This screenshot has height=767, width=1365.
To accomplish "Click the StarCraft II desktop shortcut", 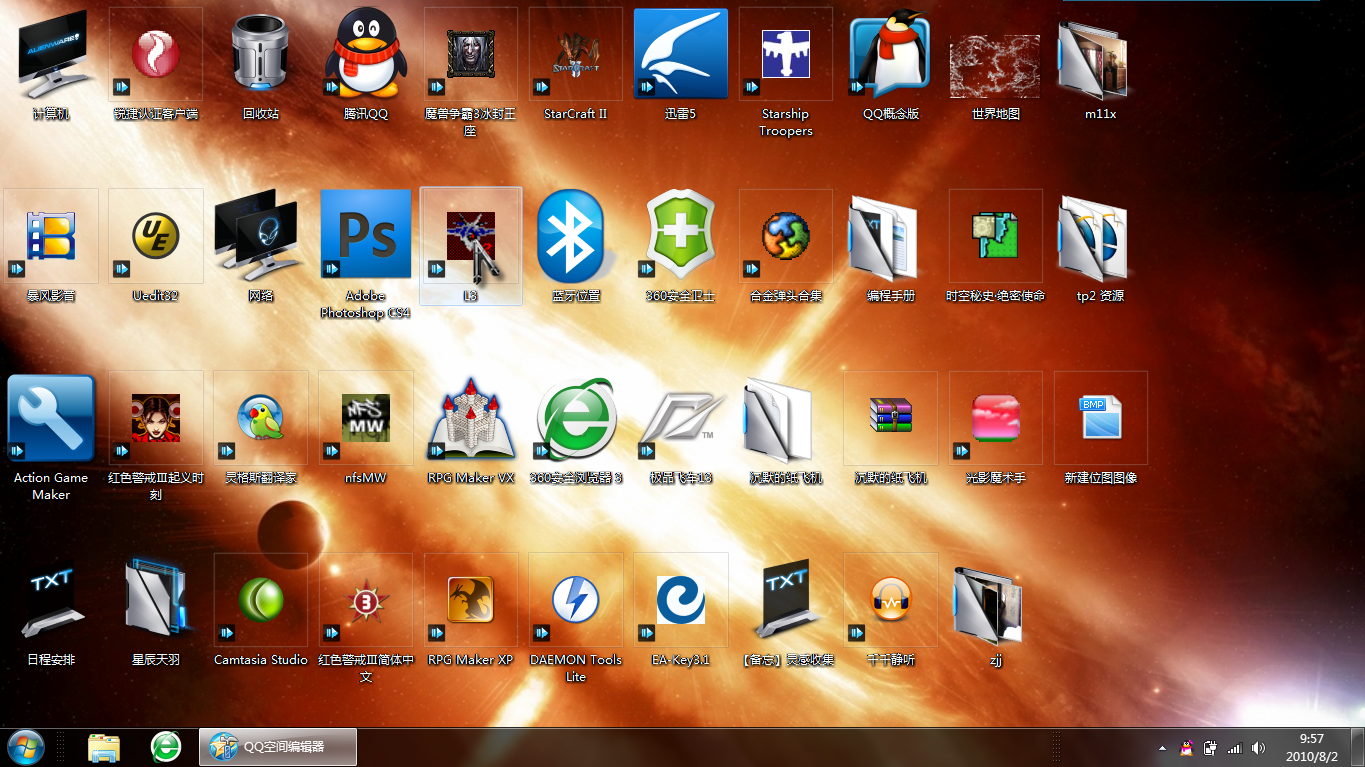I will [576, 54].
